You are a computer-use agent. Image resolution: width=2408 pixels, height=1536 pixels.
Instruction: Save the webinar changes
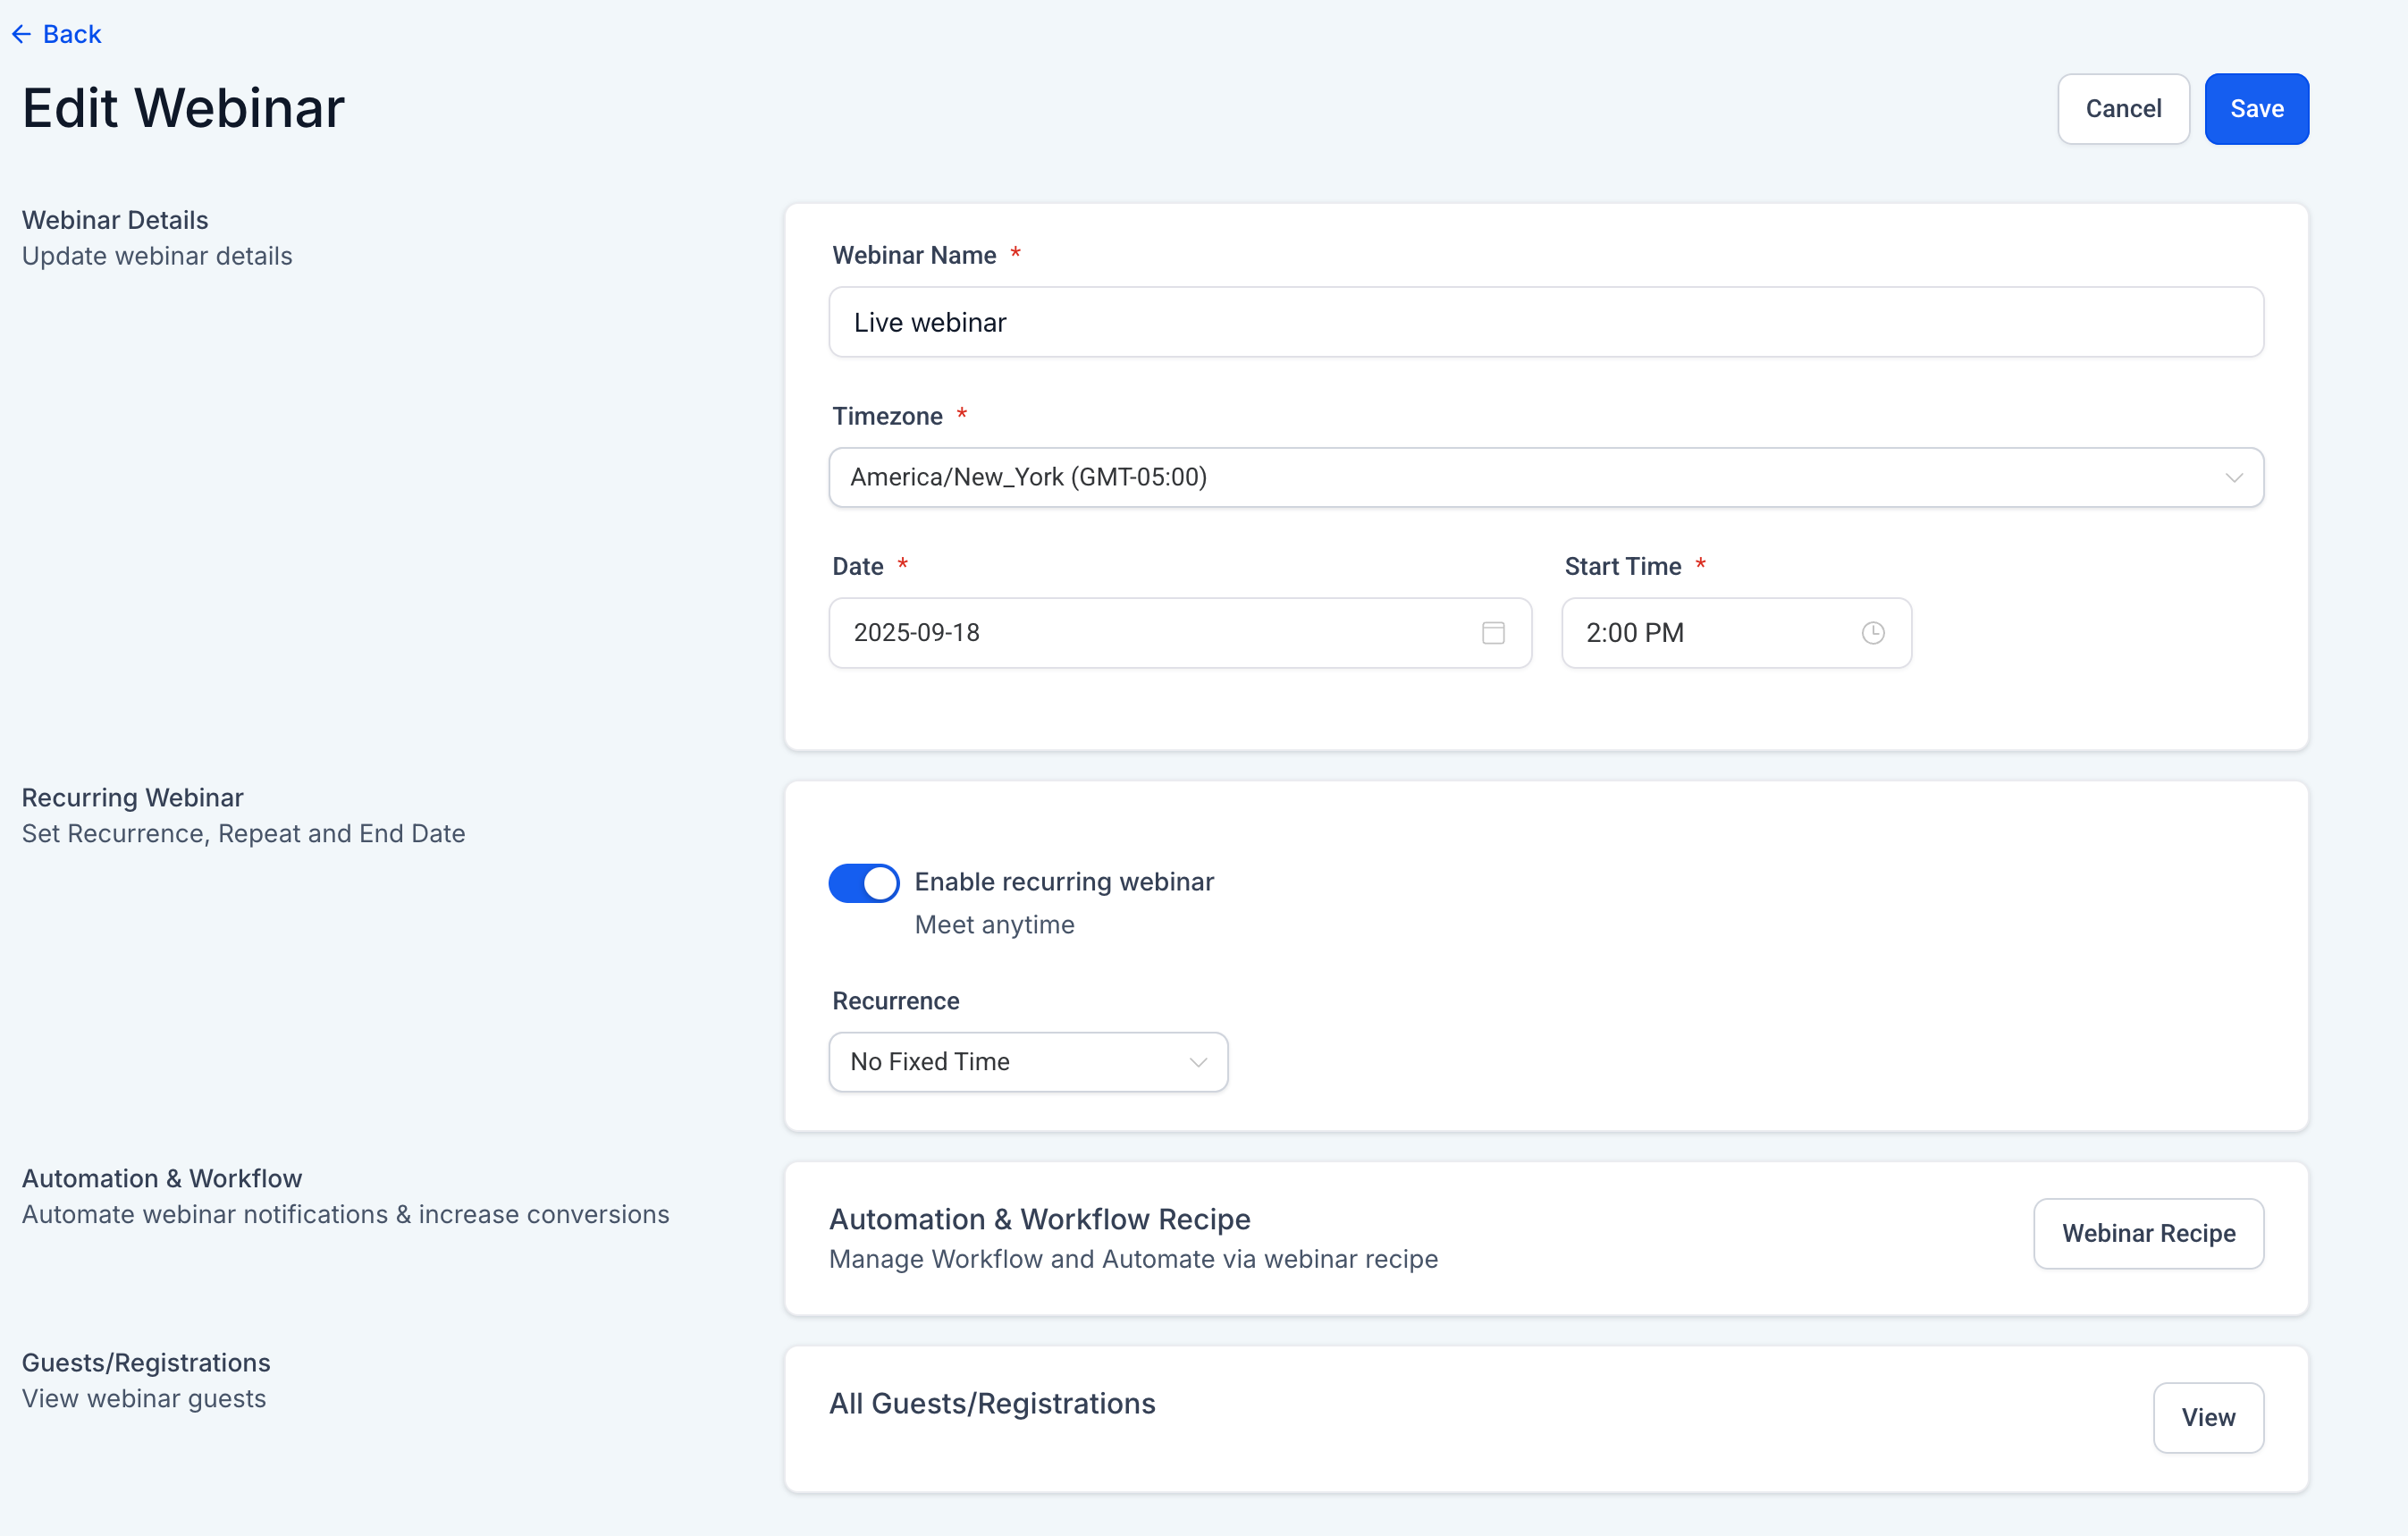pyautogui.click(x=2256, y=108)
